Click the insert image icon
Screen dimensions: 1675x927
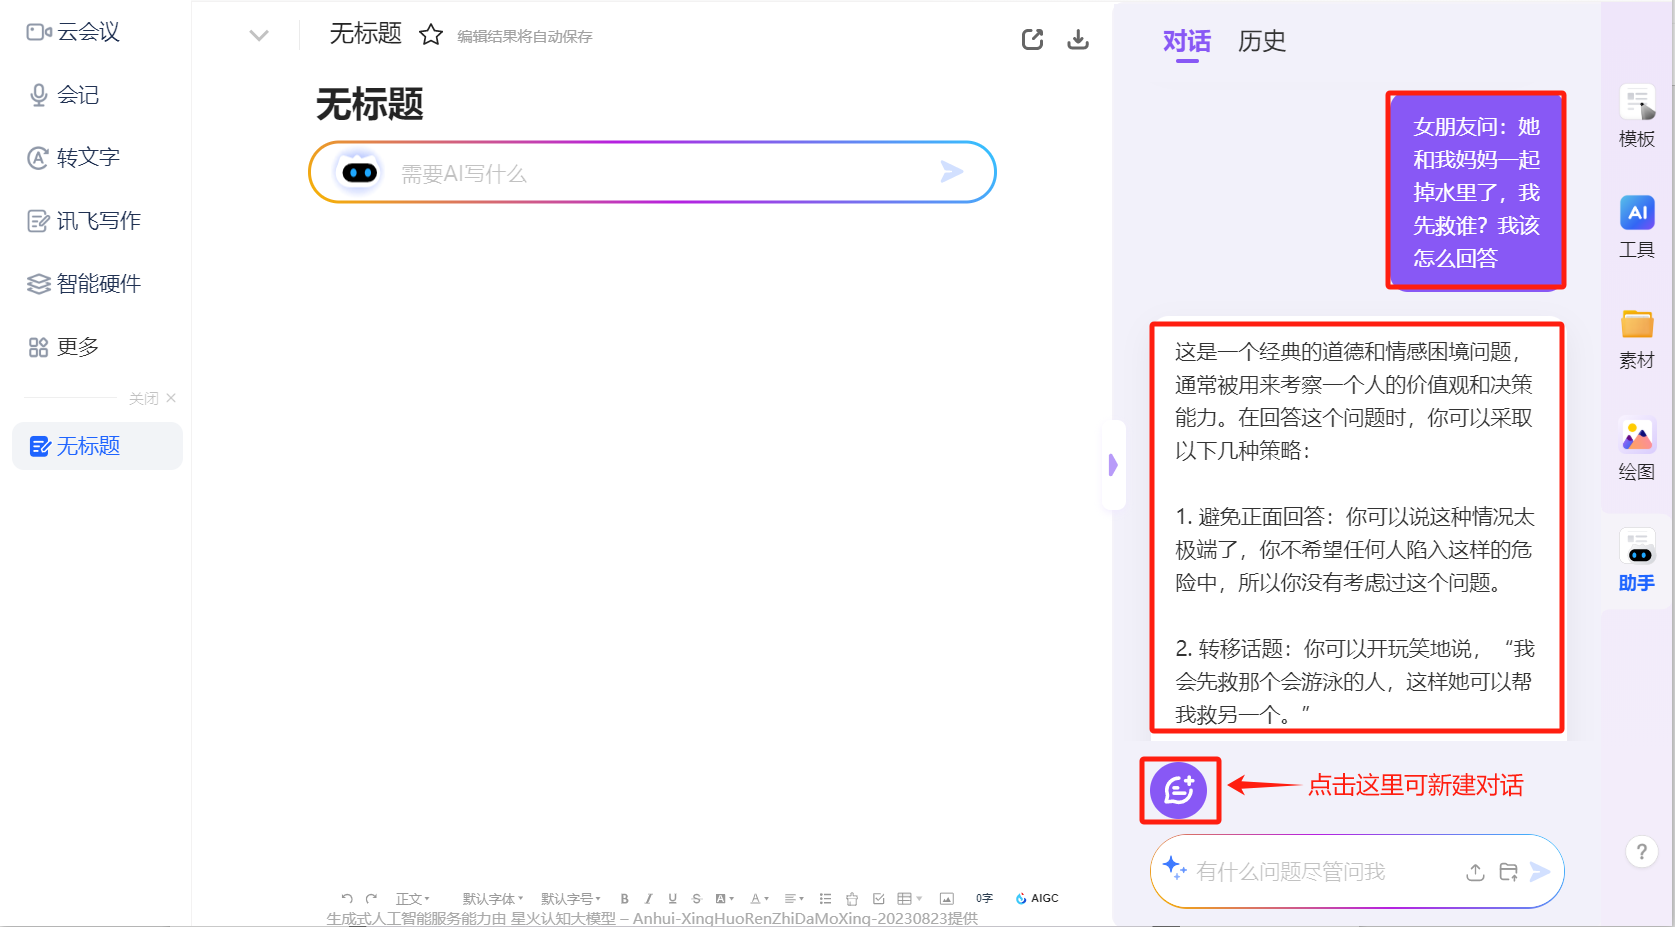pyautogui.click(x=947, y=898)
